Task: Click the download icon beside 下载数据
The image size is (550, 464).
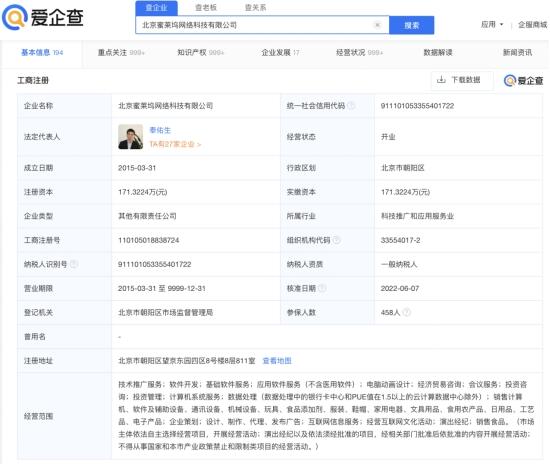Action: (441, 80)
